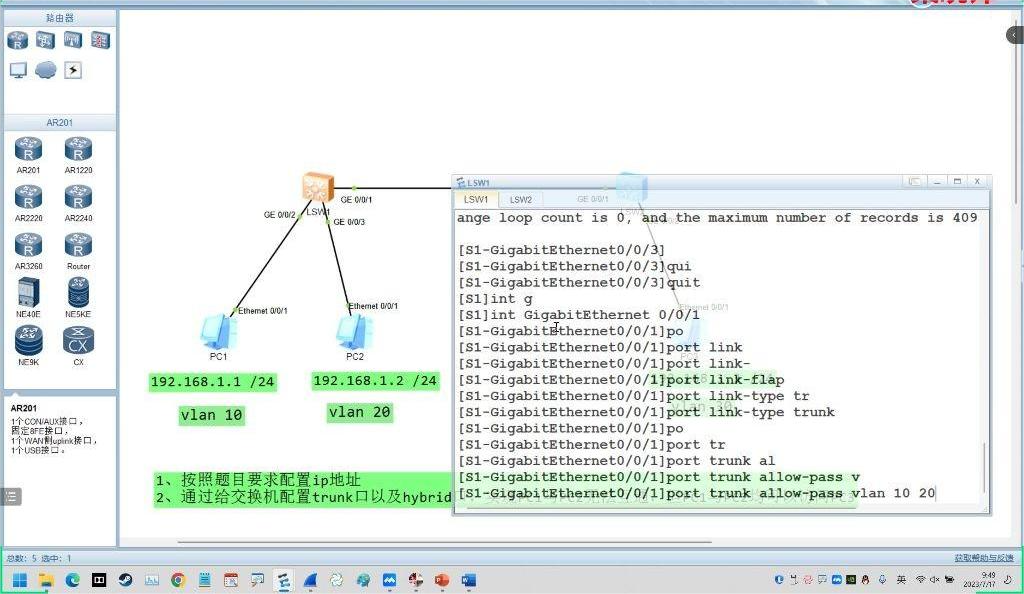
Task: Click the GE 0/0/1 port label of LSW1
Action: point(356,199)
